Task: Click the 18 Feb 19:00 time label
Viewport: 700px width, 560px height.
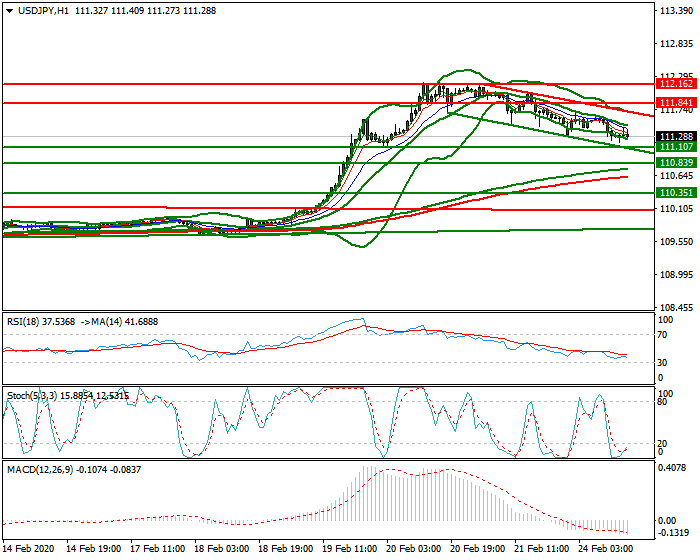Action: [x=286, y=548]
